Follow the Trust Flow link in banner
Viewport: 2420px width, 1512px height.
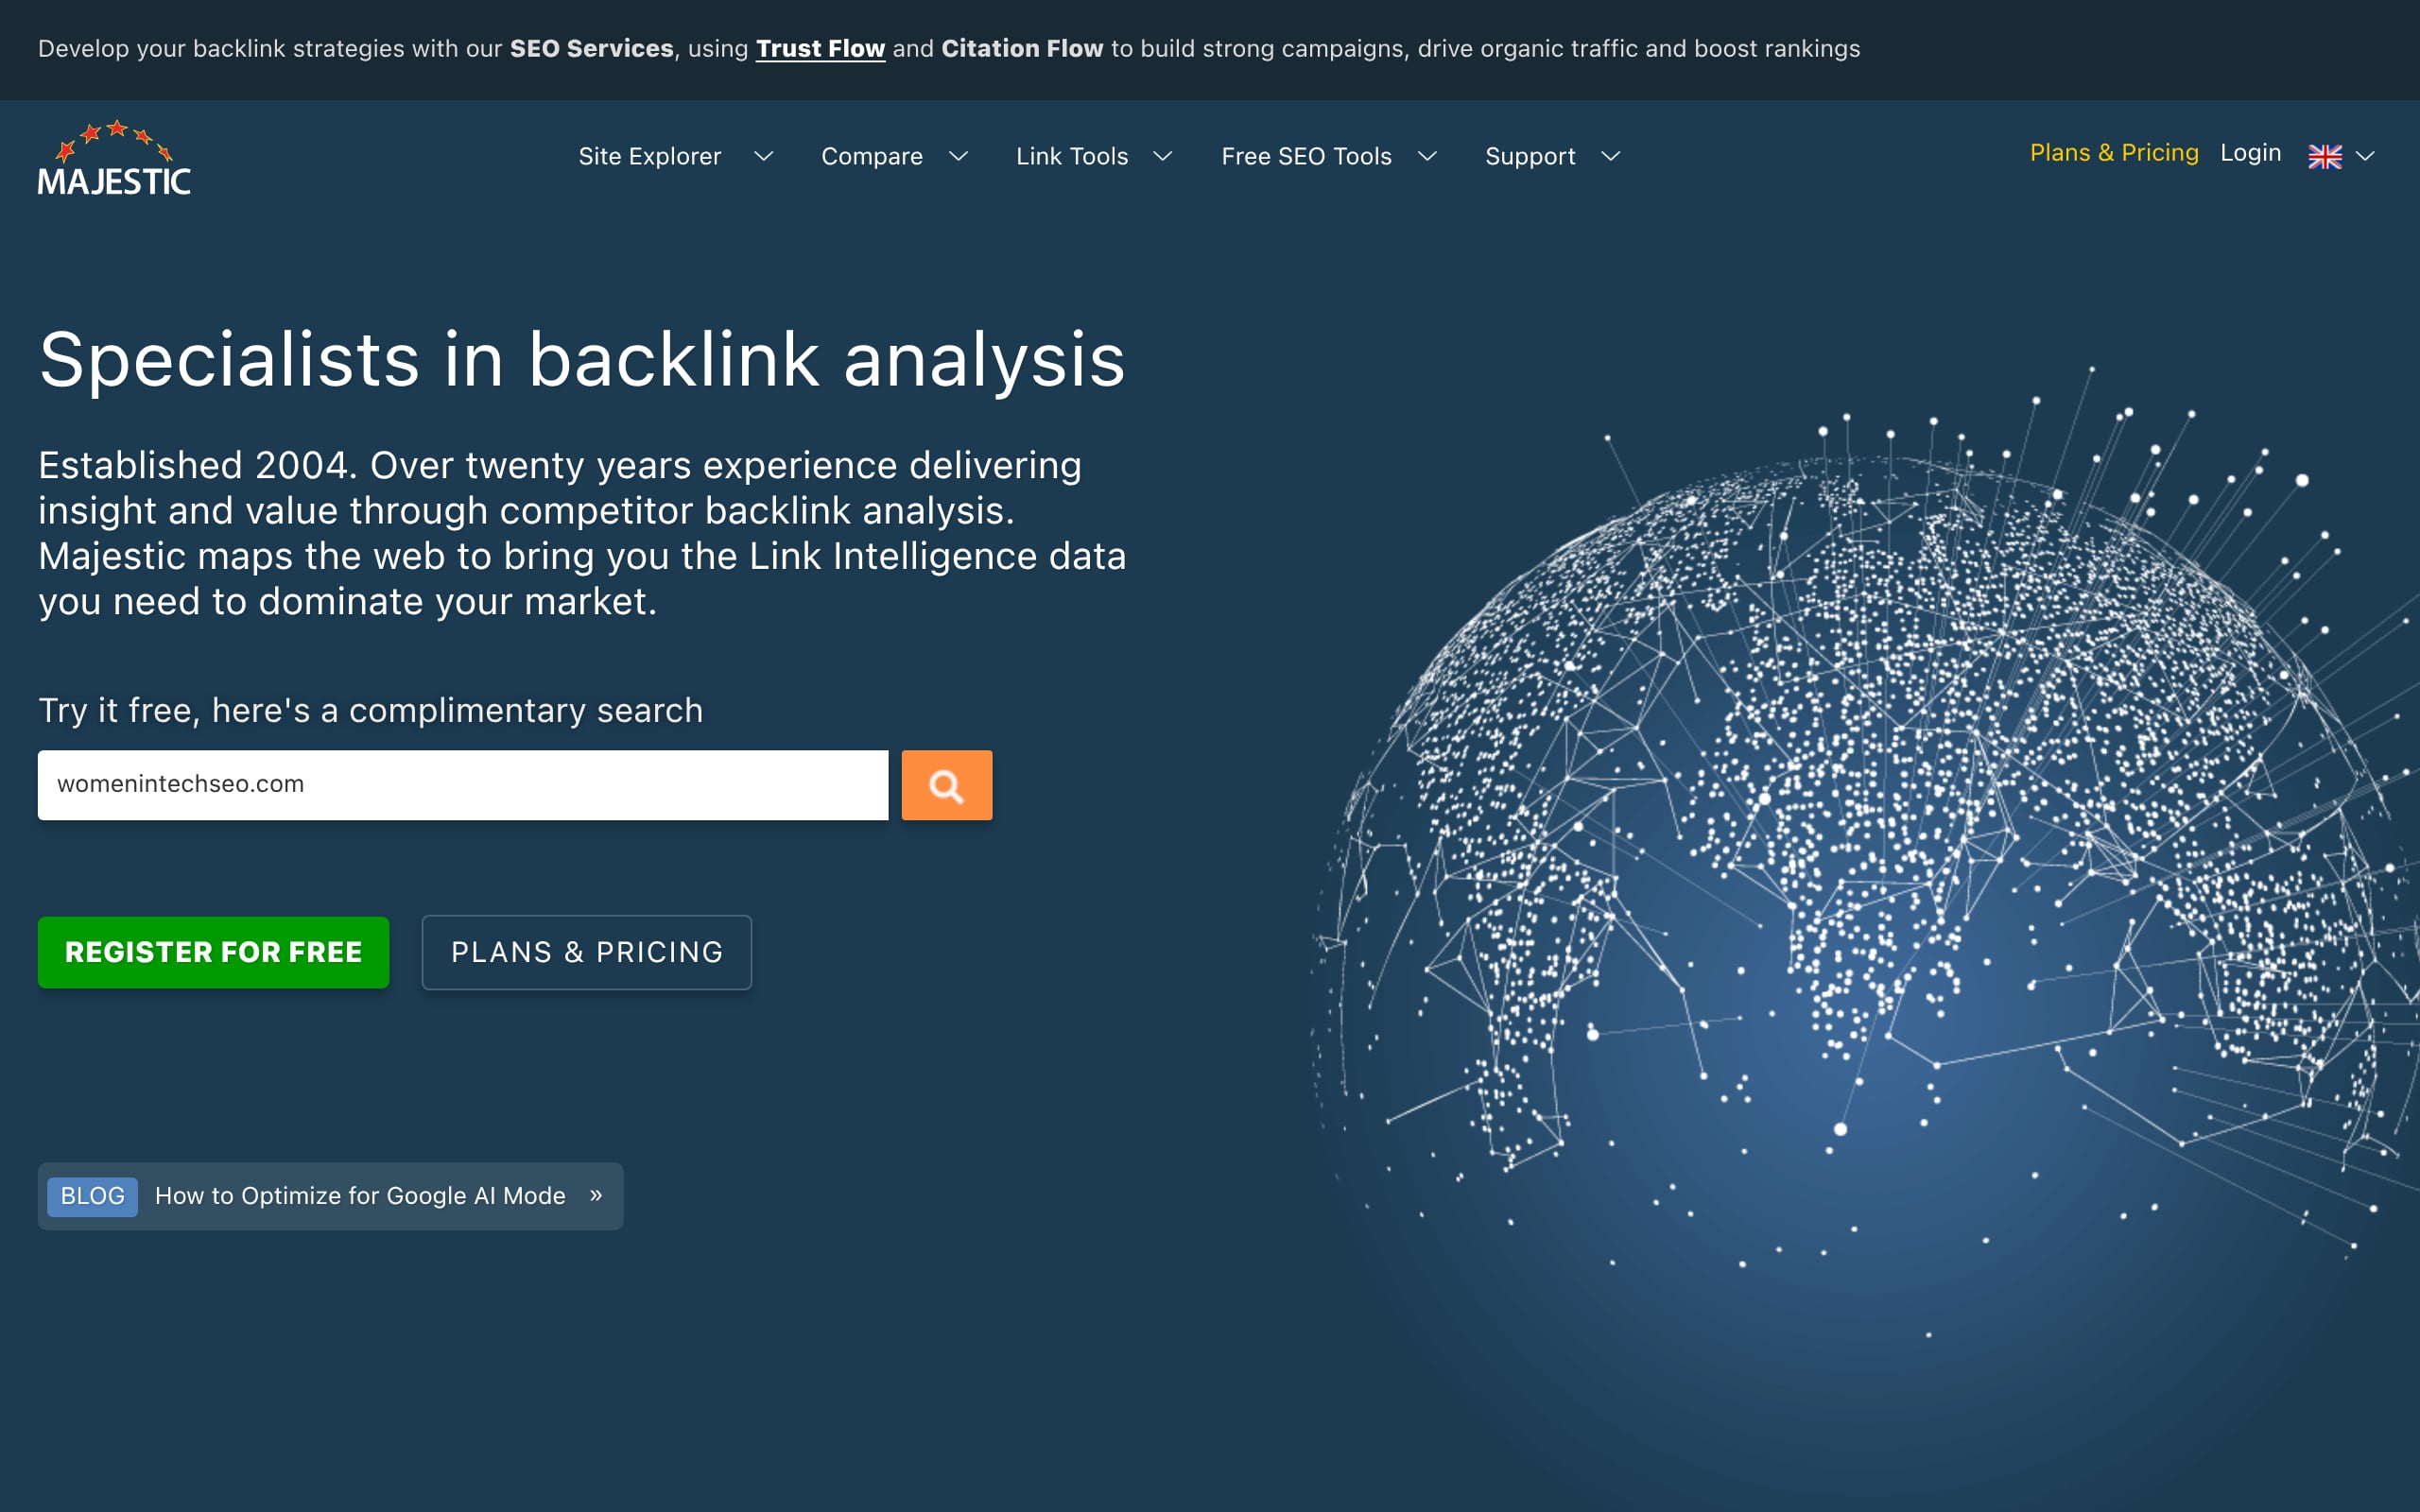[820, 48]
